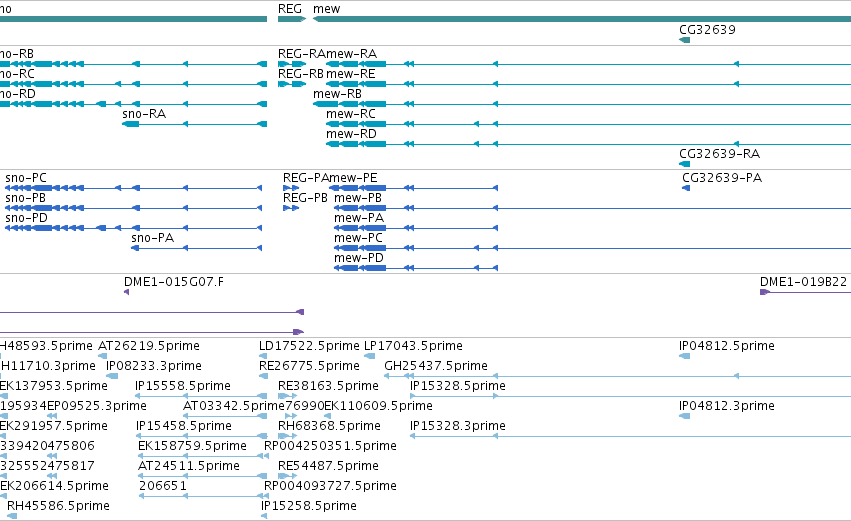Click EST RE26775.5prime
The height and width of the screenshot is (521, 851).
coord(309,366)
